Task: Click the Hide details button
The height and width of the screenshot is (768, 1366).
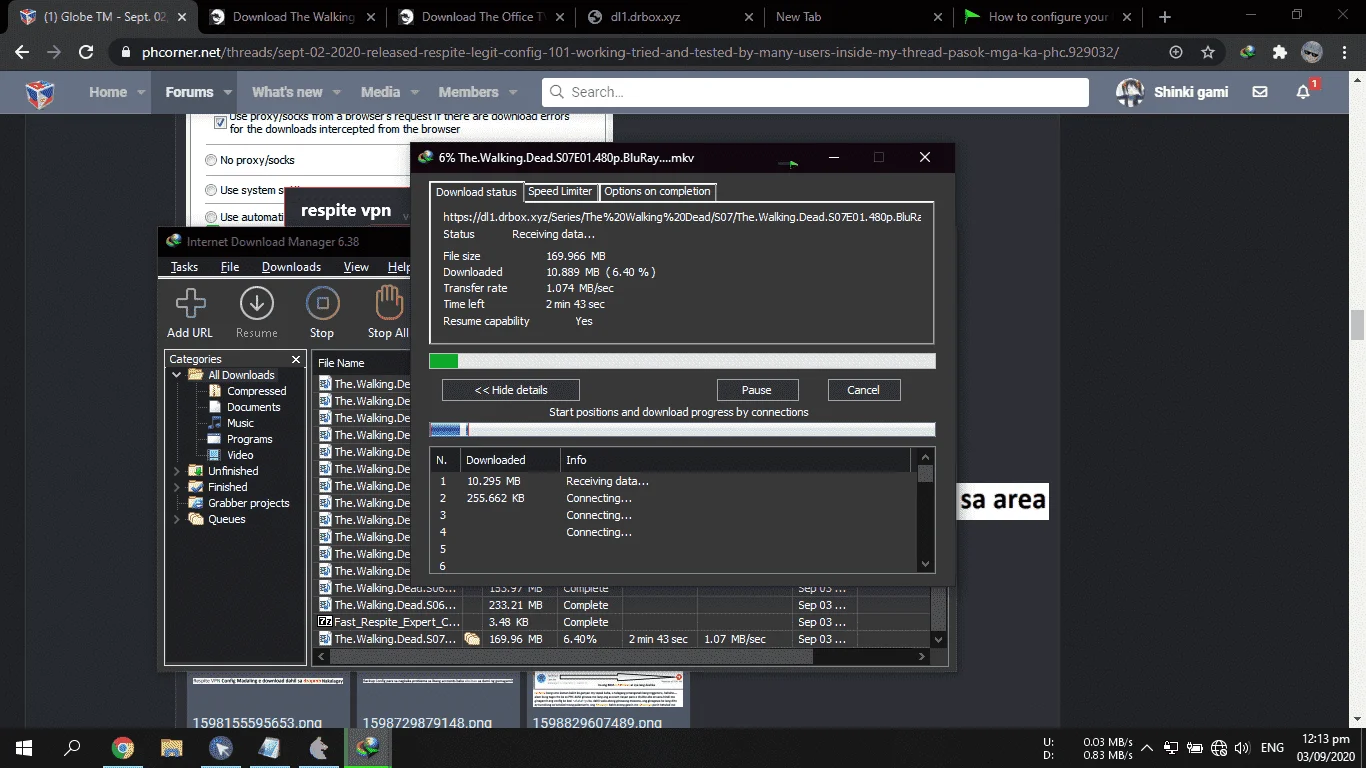Action: 511,390
